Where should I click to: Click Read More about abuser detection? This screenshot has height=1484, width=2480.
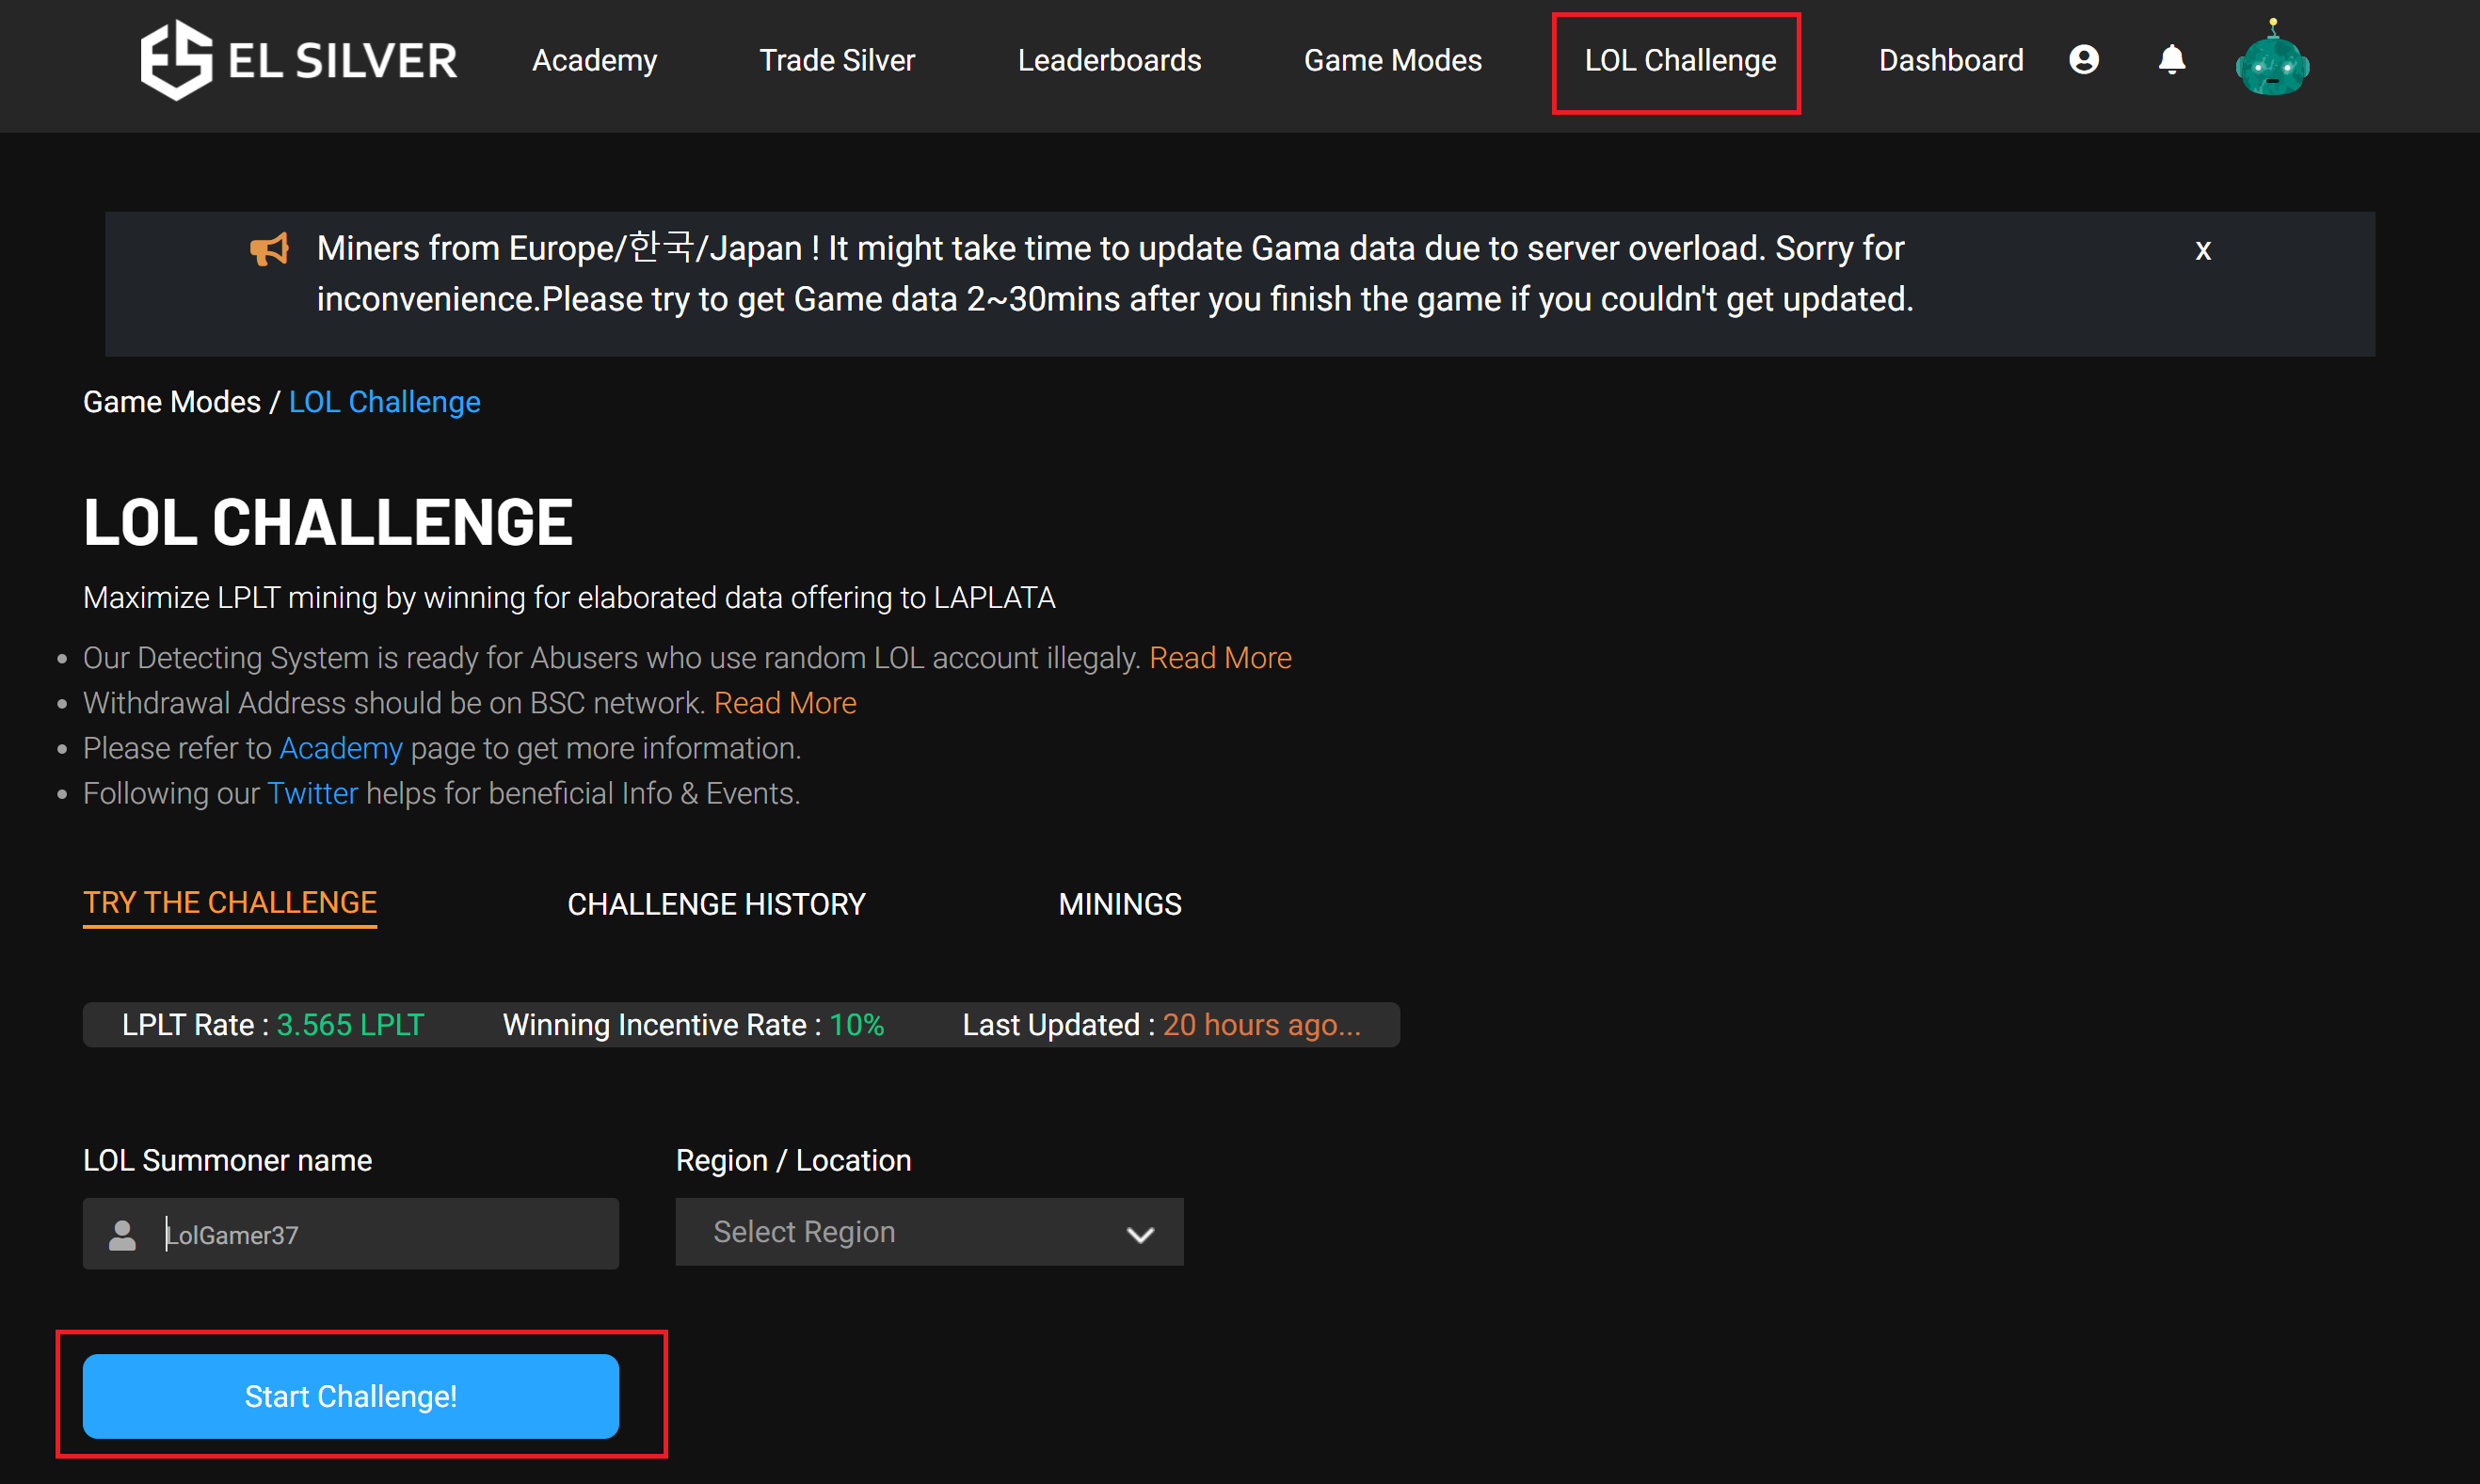[x=1220, y=658]
